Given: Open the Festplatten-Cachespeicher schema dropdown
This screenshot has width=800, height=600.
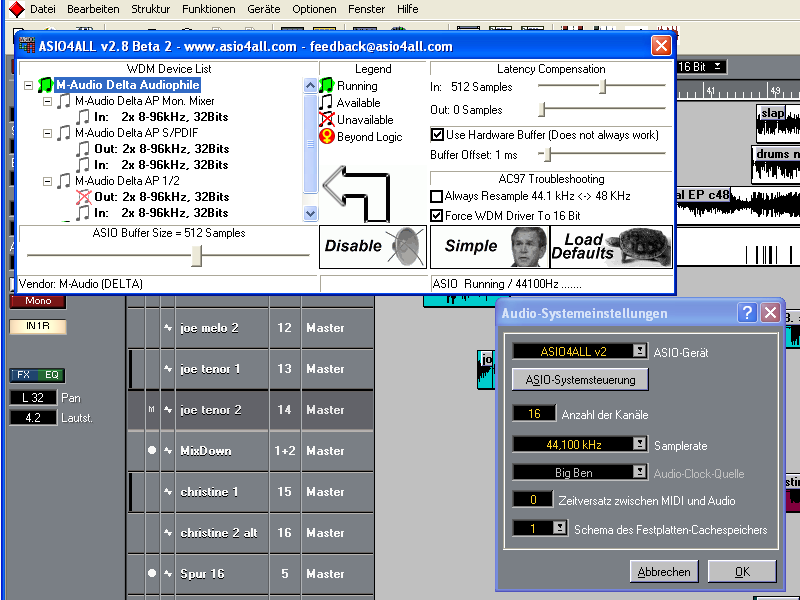Looking at the screenshot, I should [x=560, y=527].
